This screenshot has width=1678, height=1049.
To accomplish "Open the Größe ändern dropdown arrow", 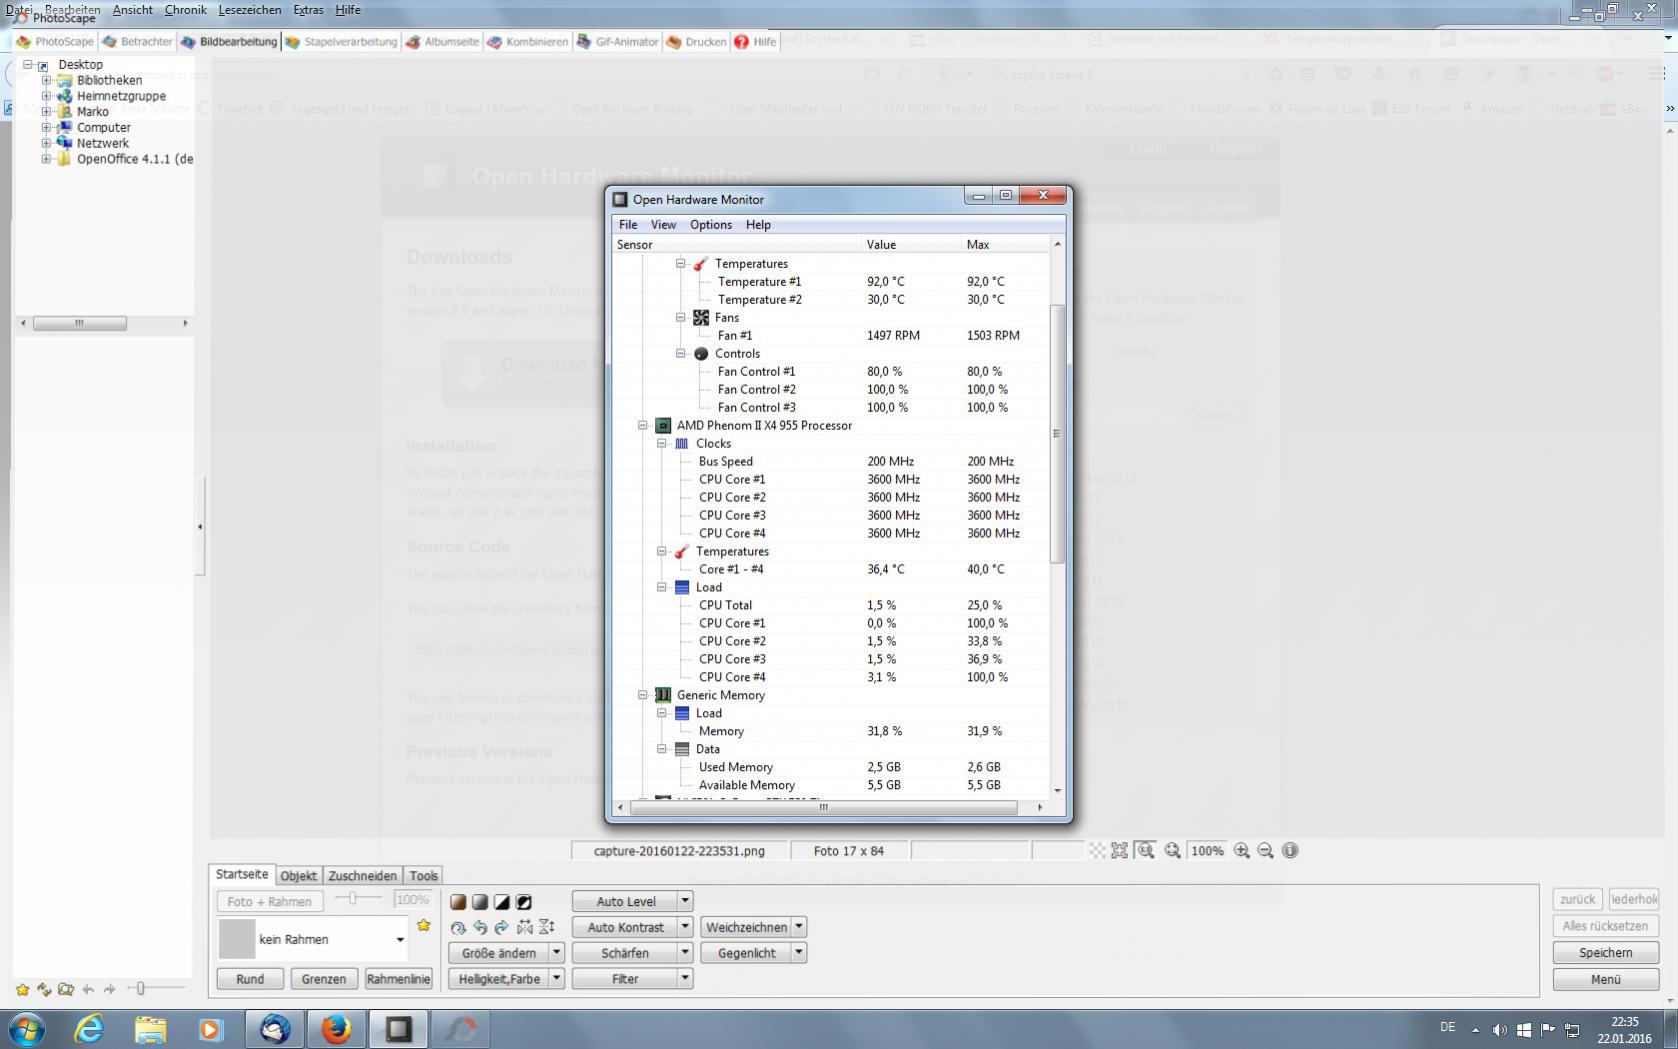I will click(x=557, y=953).
